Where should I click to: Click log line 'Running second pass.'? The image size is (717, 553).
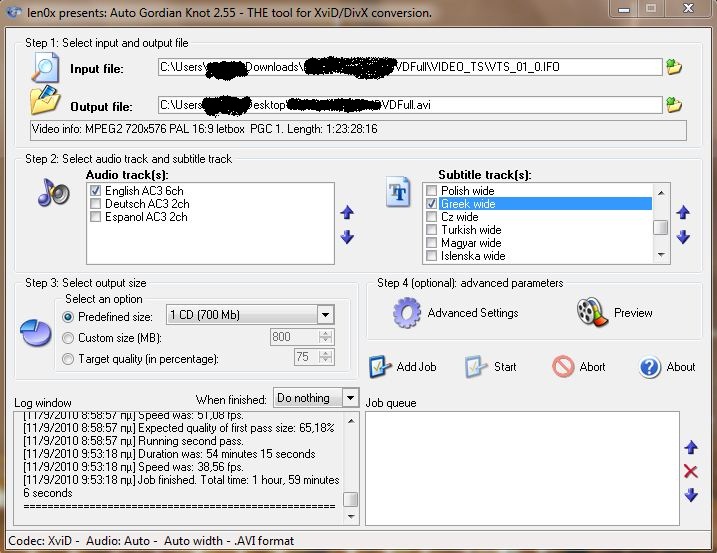[191, 441]
